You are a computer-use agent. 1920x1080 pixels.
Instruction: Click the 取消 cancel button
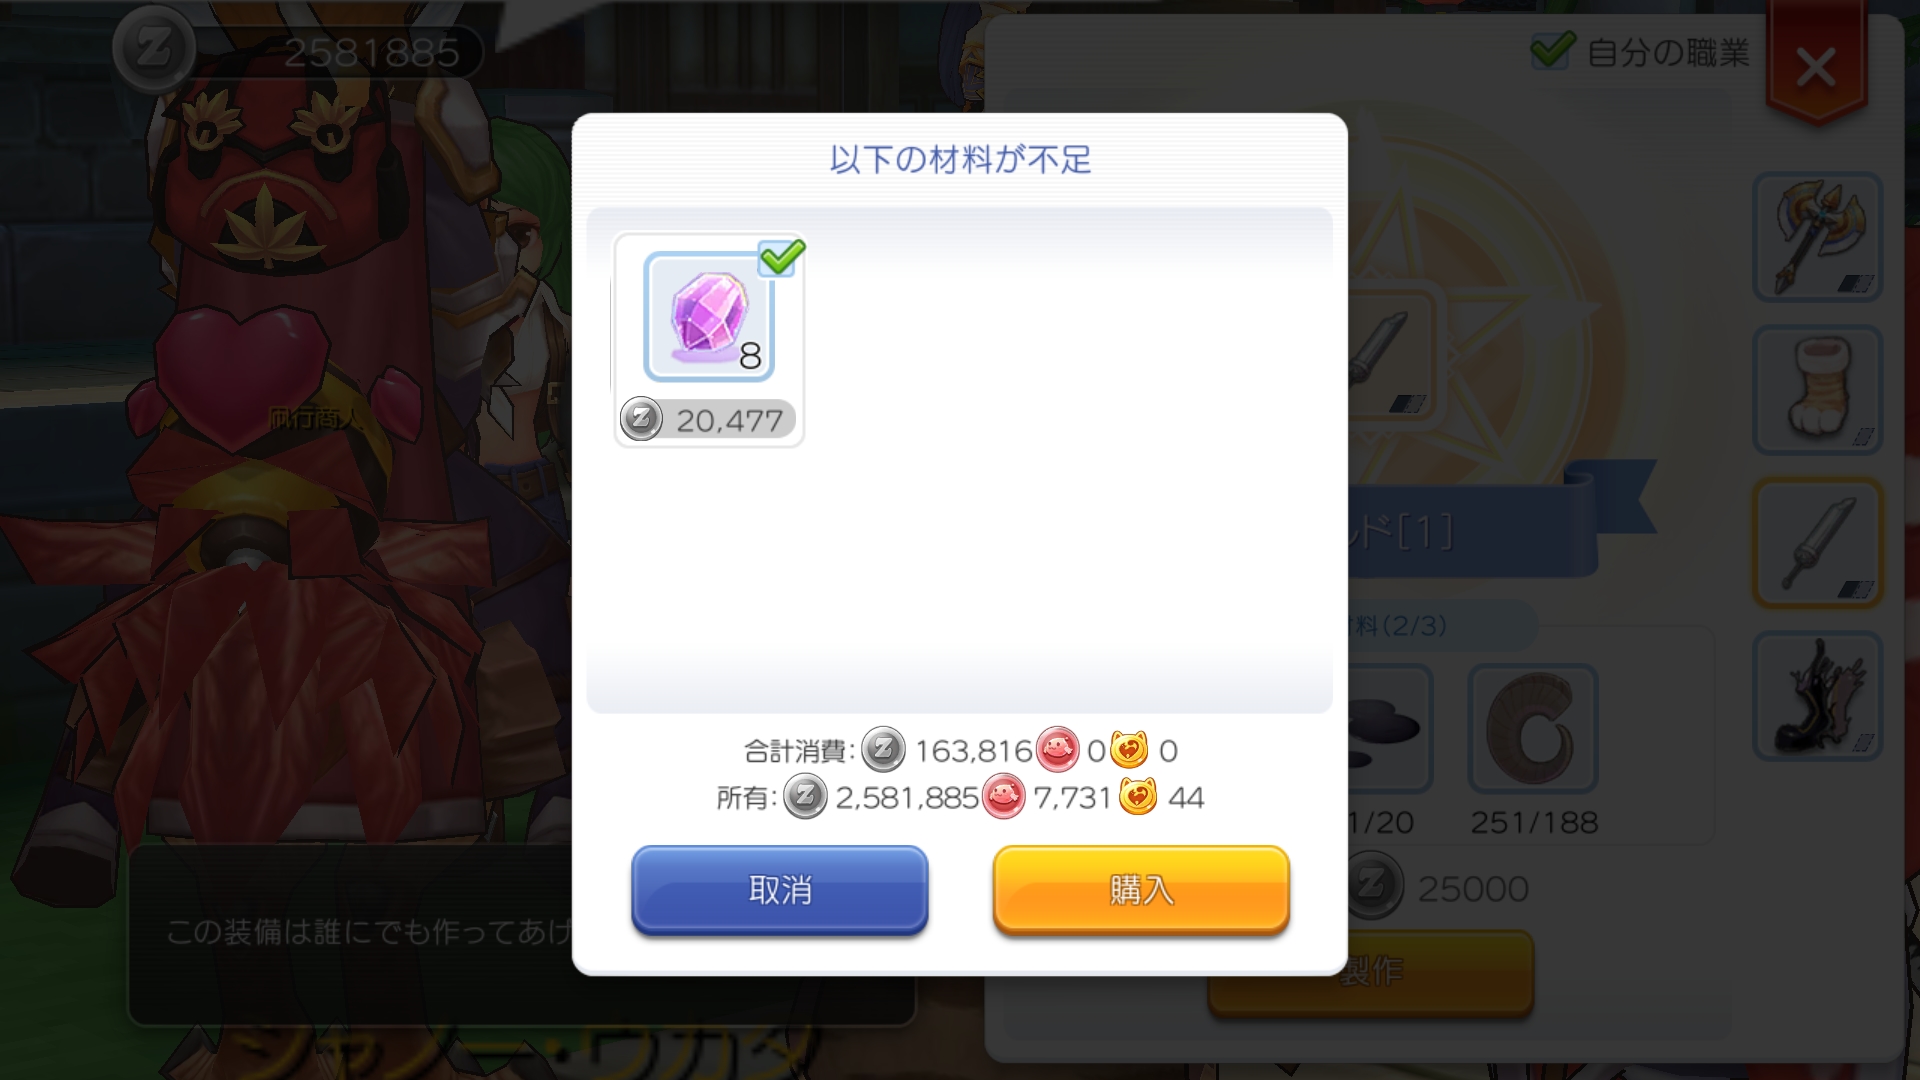point(780,889)
